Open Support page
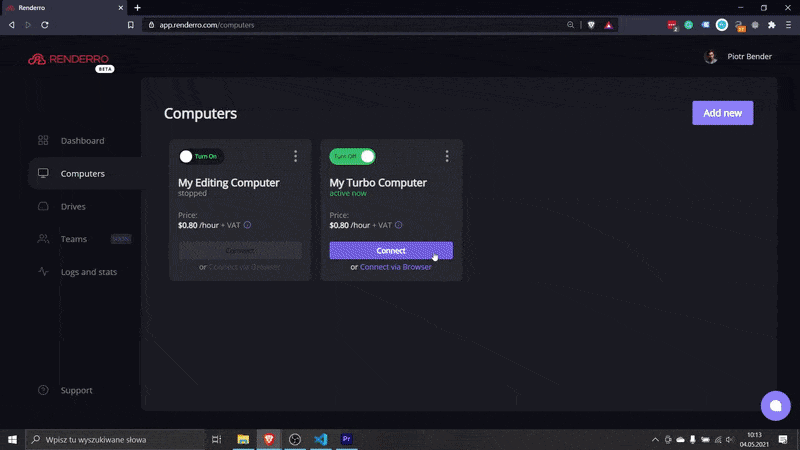 [77, 390]
